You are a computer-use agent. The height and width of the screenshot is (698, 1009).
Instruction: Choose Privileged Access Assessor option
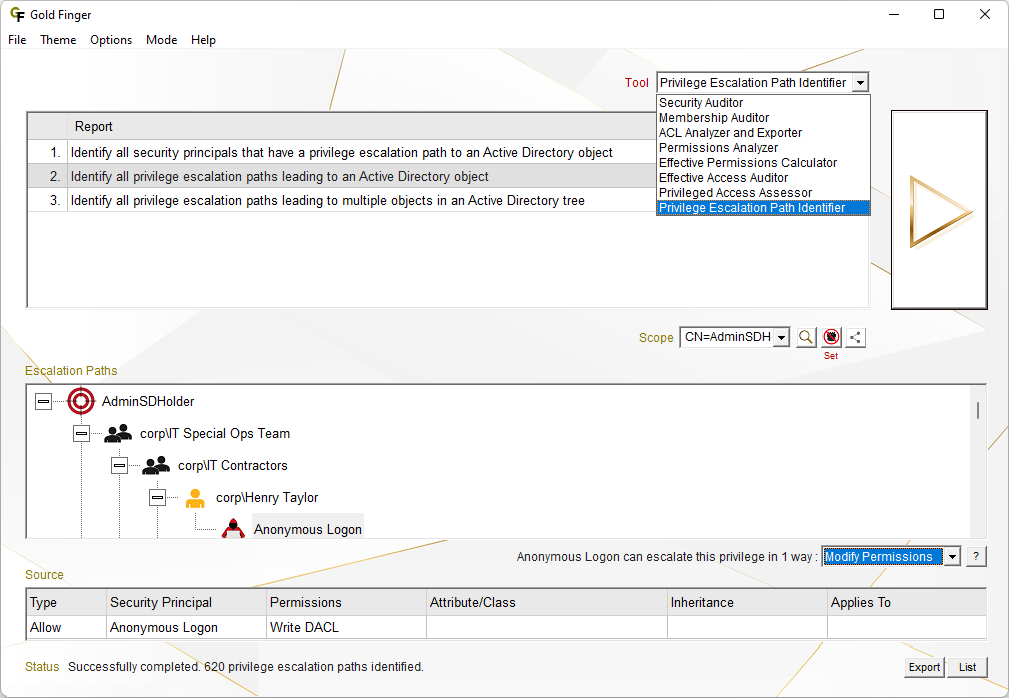point(763,192)
